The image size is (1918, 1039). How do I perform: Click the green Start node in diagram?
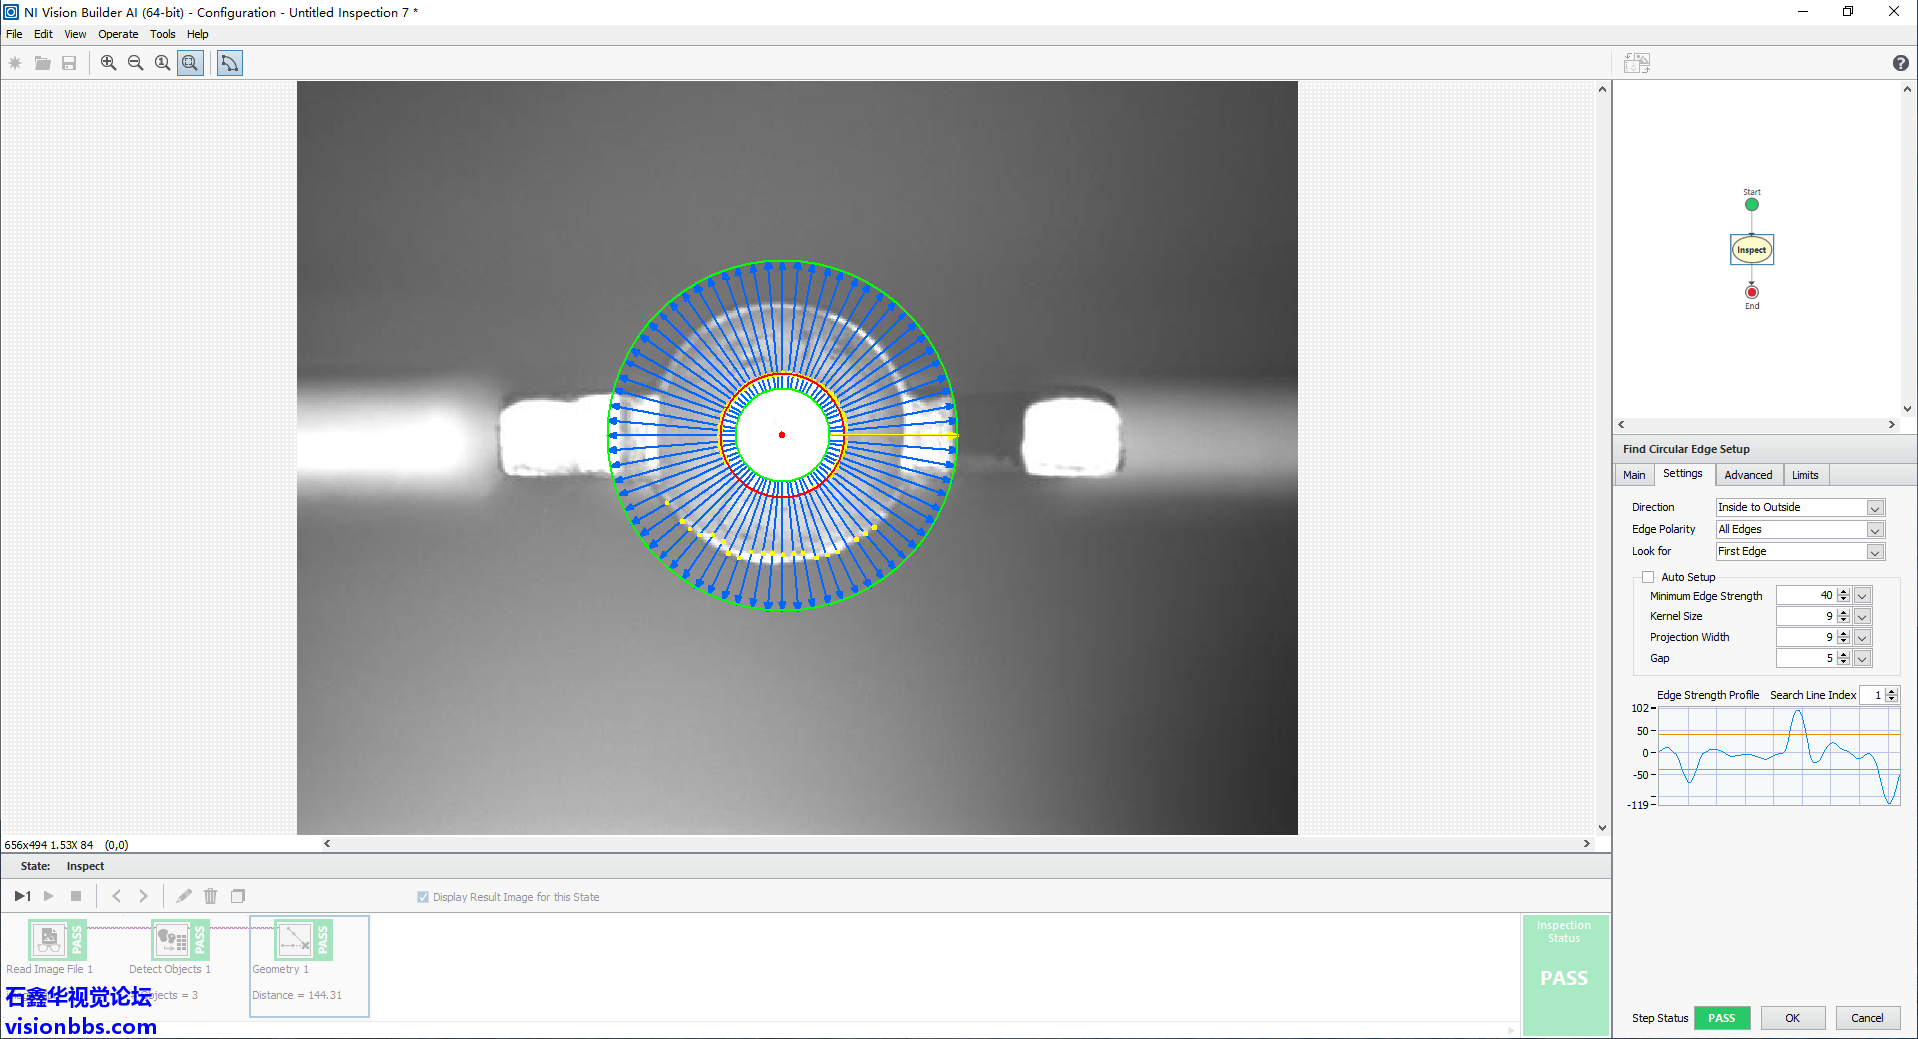click(1751, 205)
